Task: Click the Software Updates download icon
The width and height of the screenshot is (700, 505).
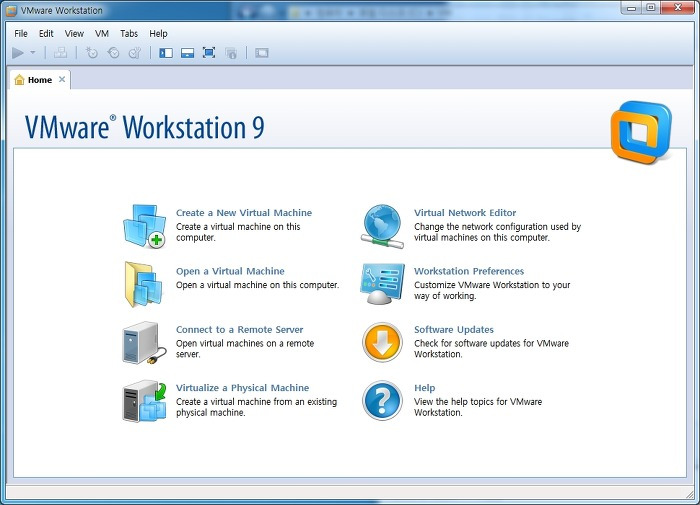Action: (382, 342)
